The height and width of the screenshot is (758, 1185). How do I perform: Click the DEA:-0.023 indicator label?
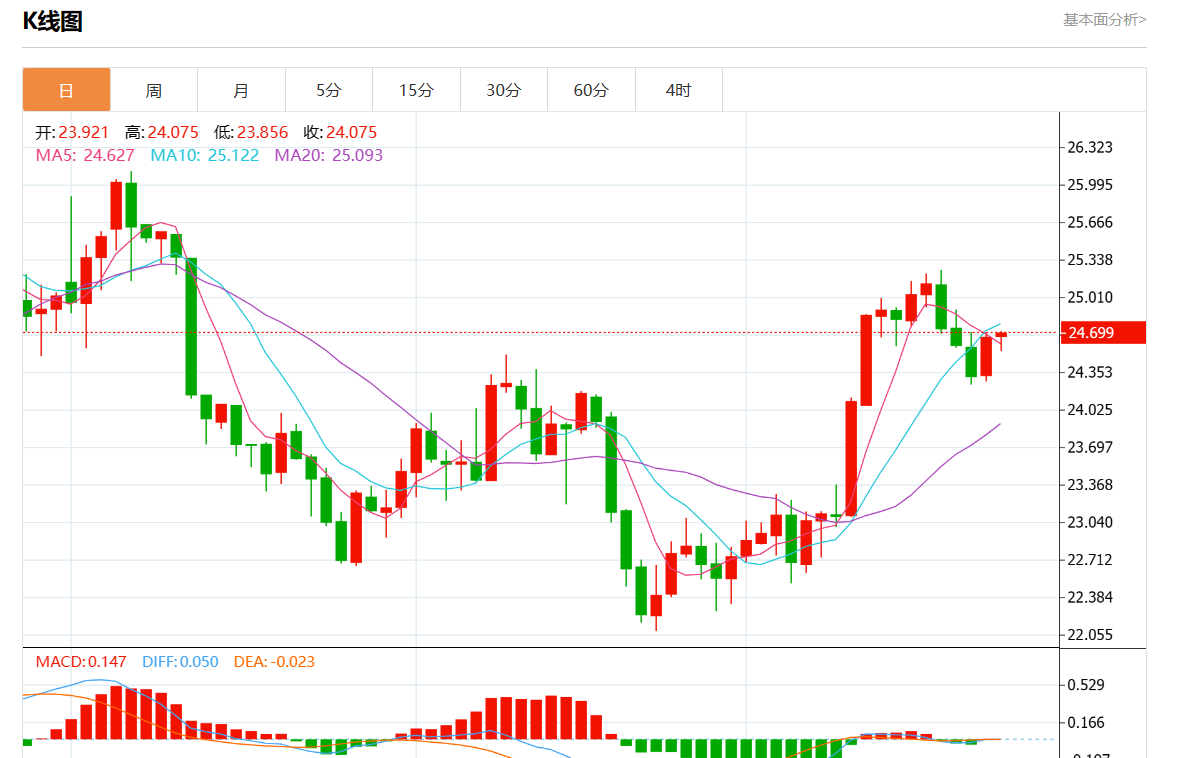(274, 661)
